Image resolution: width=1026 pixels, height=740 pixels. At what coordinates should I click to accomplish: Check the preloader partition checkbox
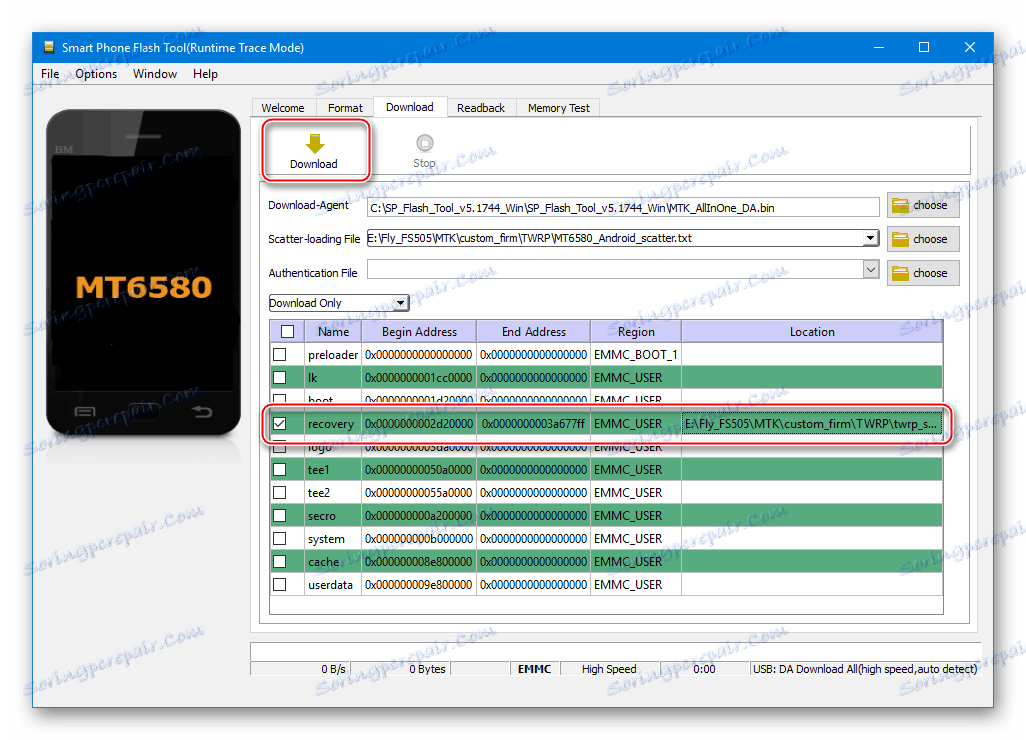[280, 355]
